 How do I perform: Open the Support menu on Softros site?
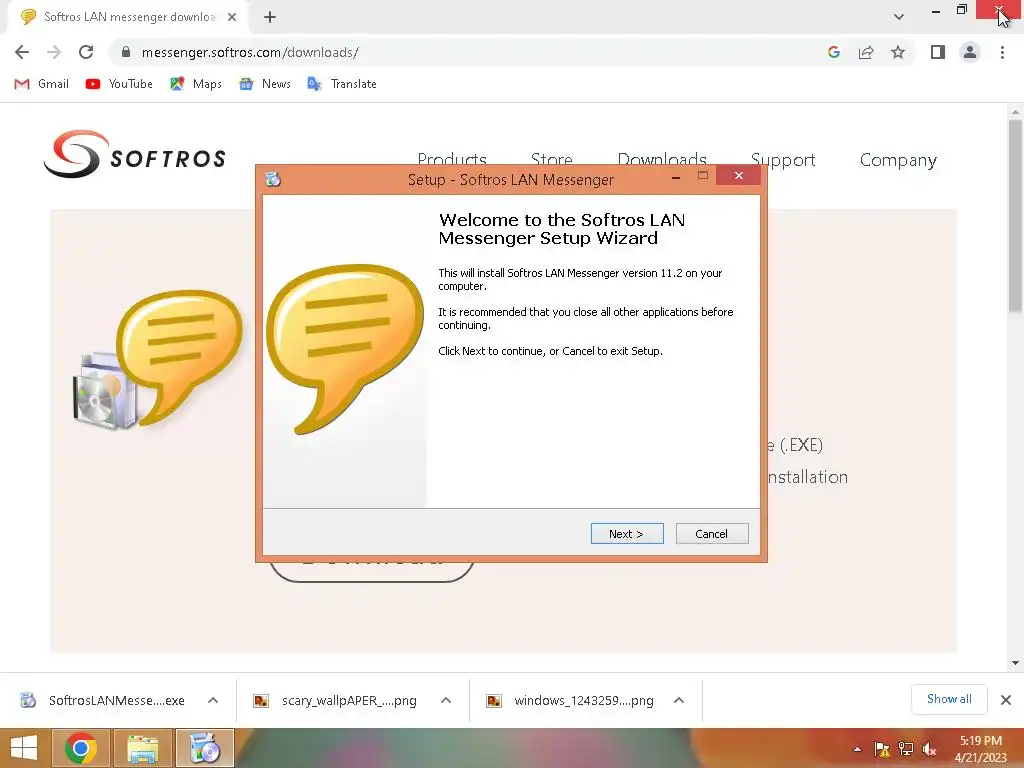[783, 159]
